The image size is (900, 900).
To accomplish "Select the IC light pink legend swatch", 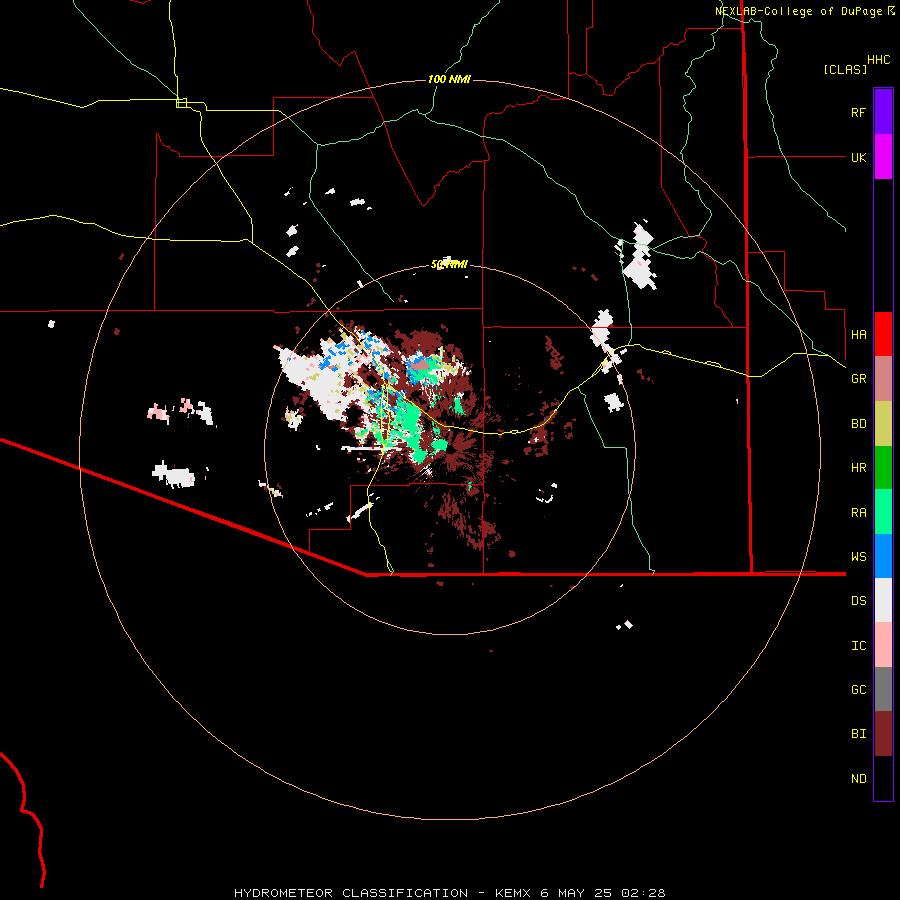I will (883, 645).
